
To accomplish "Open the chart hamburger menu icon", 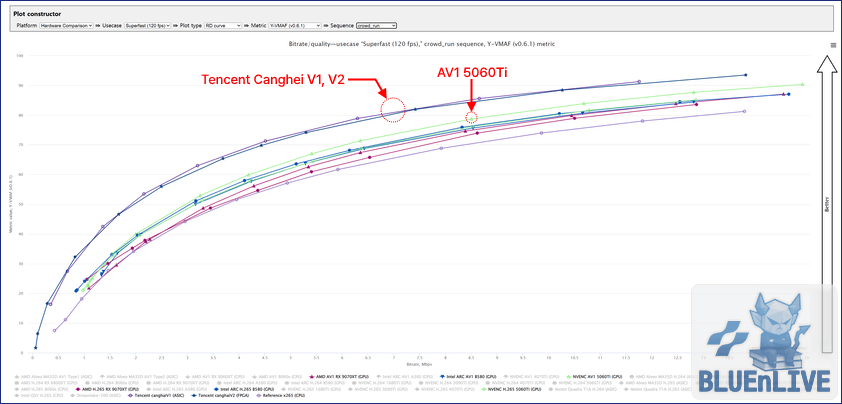I will tap(833, 46).
